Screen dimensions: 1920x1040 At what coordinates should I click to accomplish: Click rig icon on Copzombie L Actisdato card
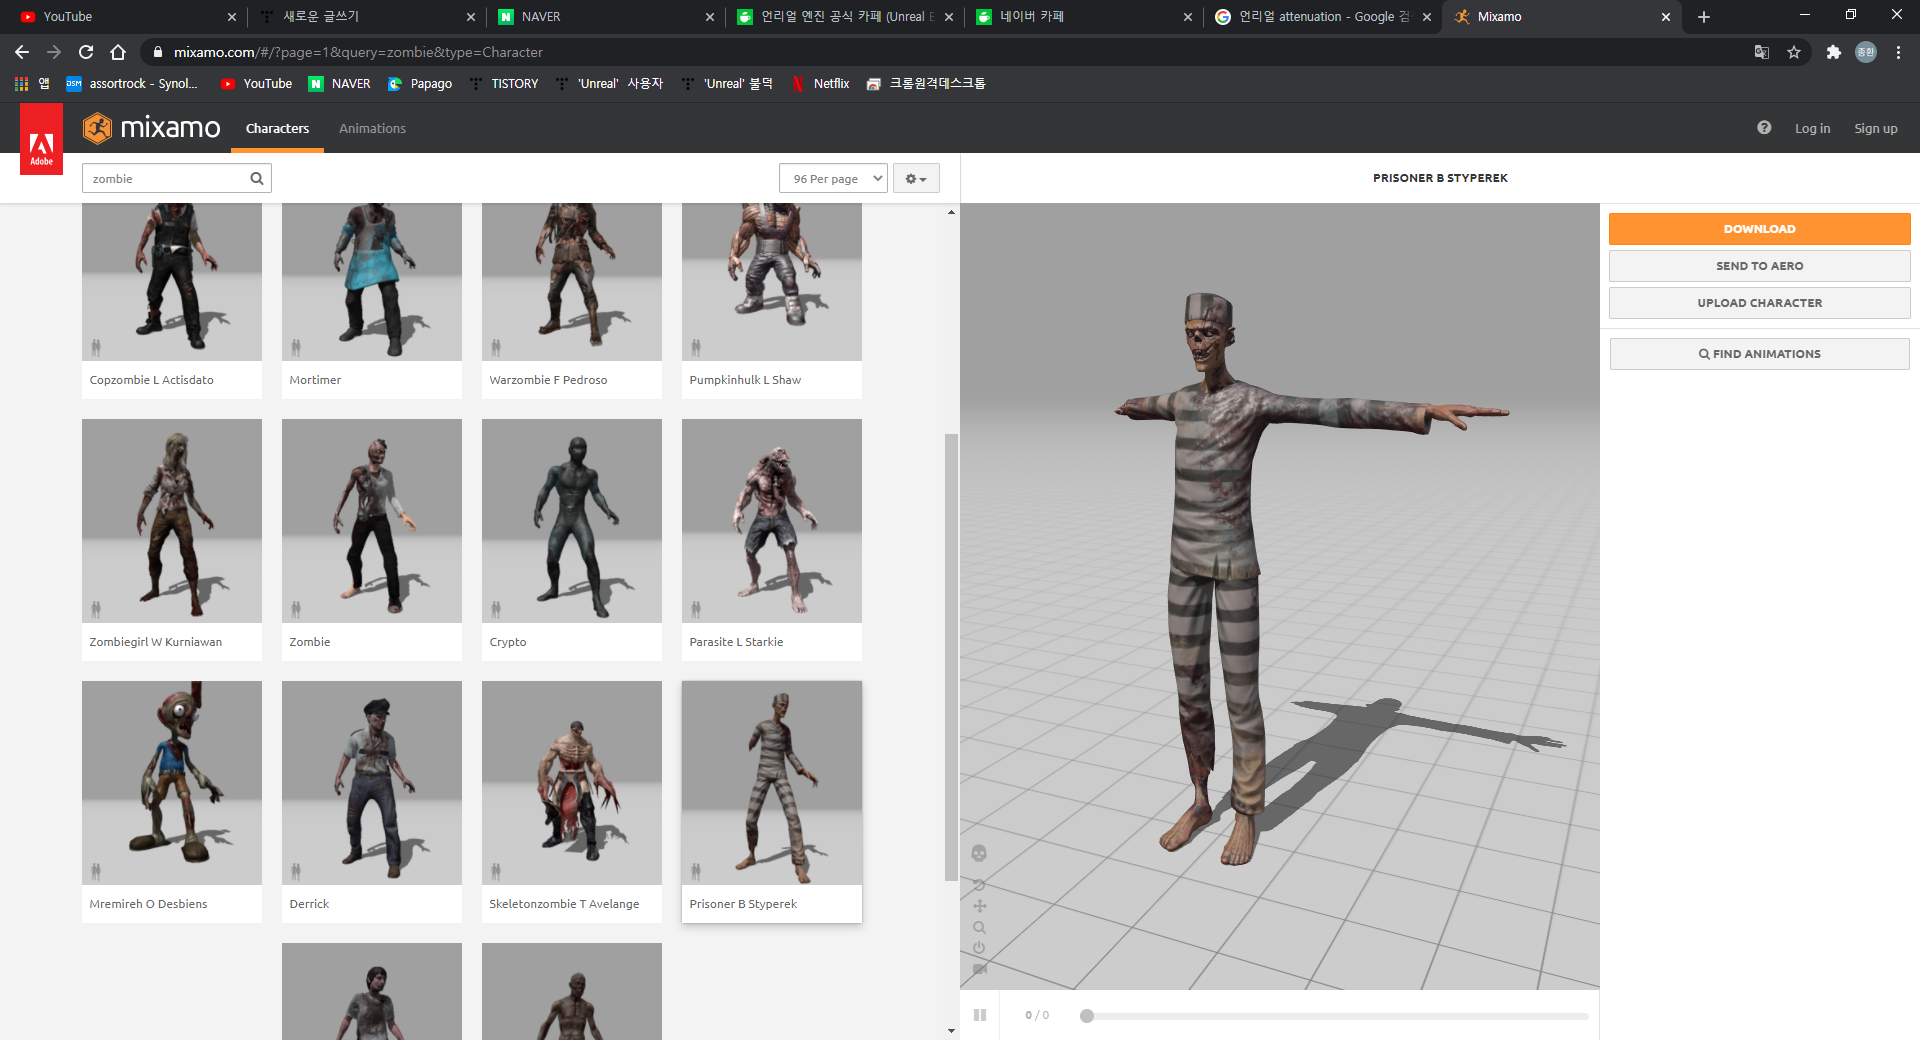(x=96, y=347)
